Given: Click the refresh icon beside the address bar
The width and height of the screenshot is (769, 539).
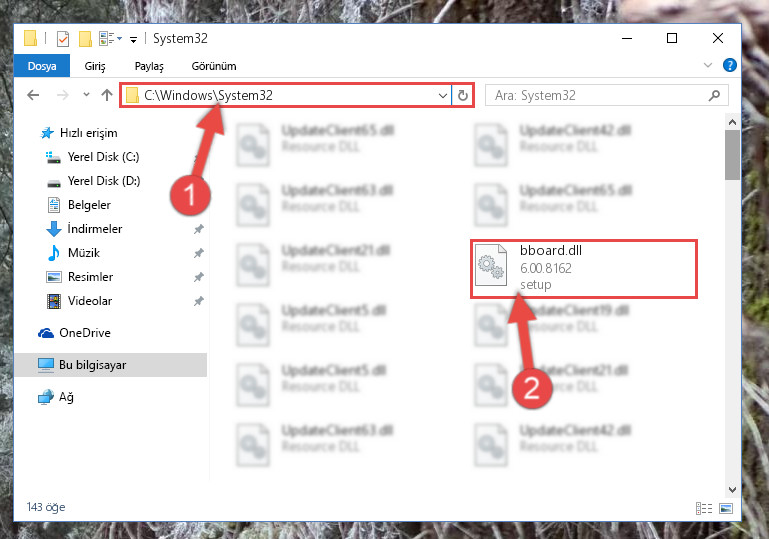Looking at the screenshot, I should click(462, 95).
